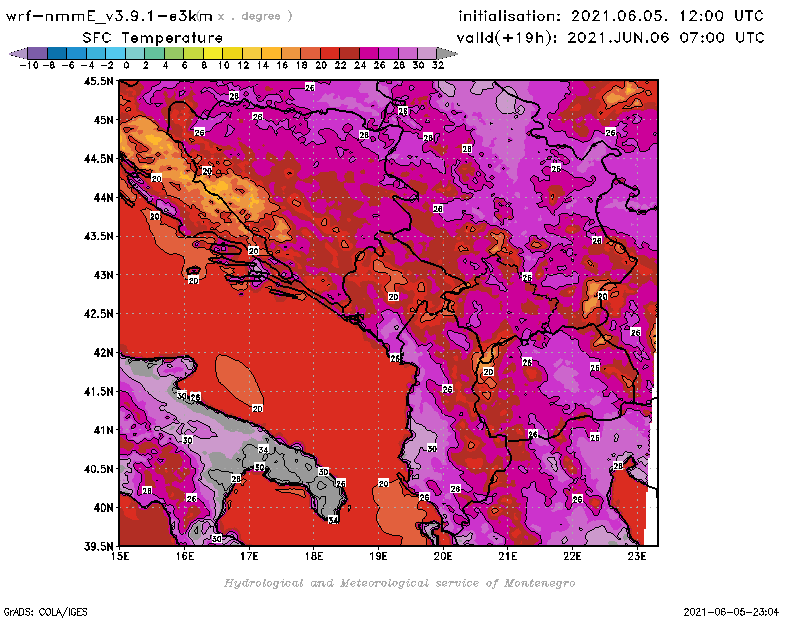Click the dark red legend swatch between 22 and 24
This screenshot has width=800, height=618.
pos(349,53)
